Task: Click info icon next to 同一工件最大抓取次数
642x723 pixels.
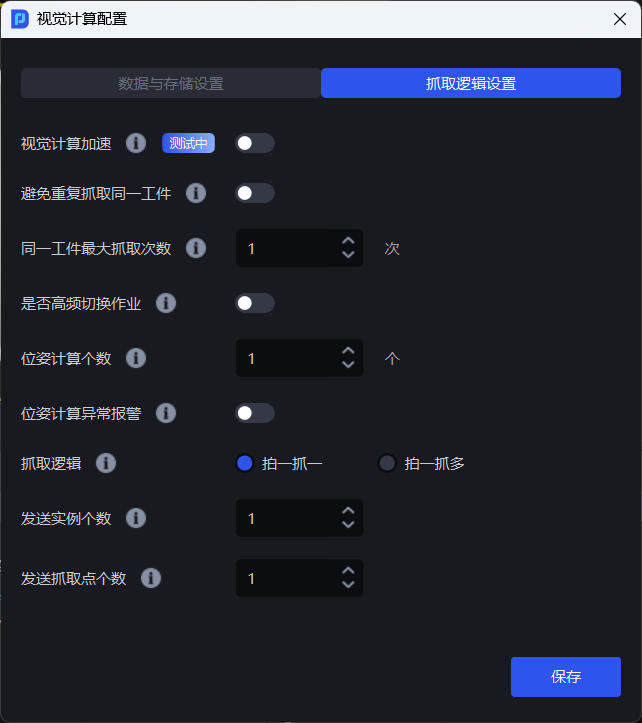Action: point(196,248)
